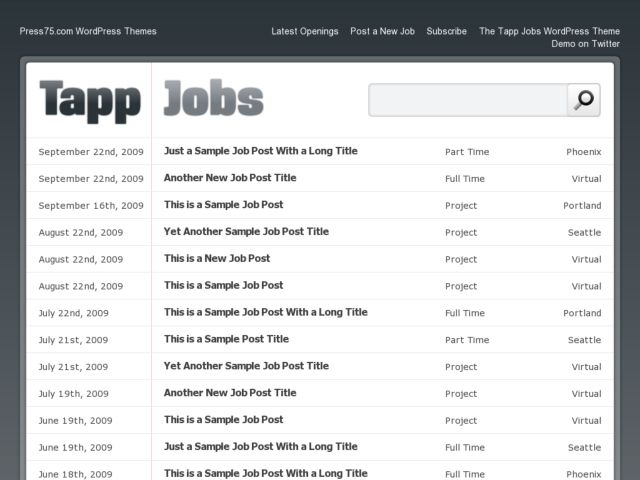This screenshot has width=640, height=480.
Task: Click the magnifying glass search icon
Action: point(584,100)
